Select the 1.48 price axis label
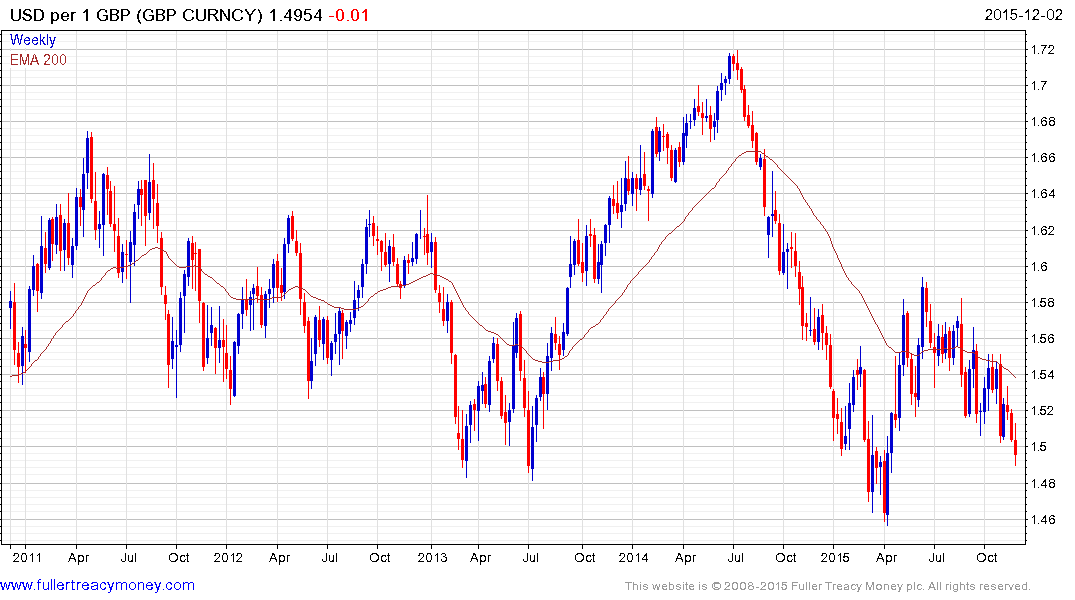 coord(1043,483)
